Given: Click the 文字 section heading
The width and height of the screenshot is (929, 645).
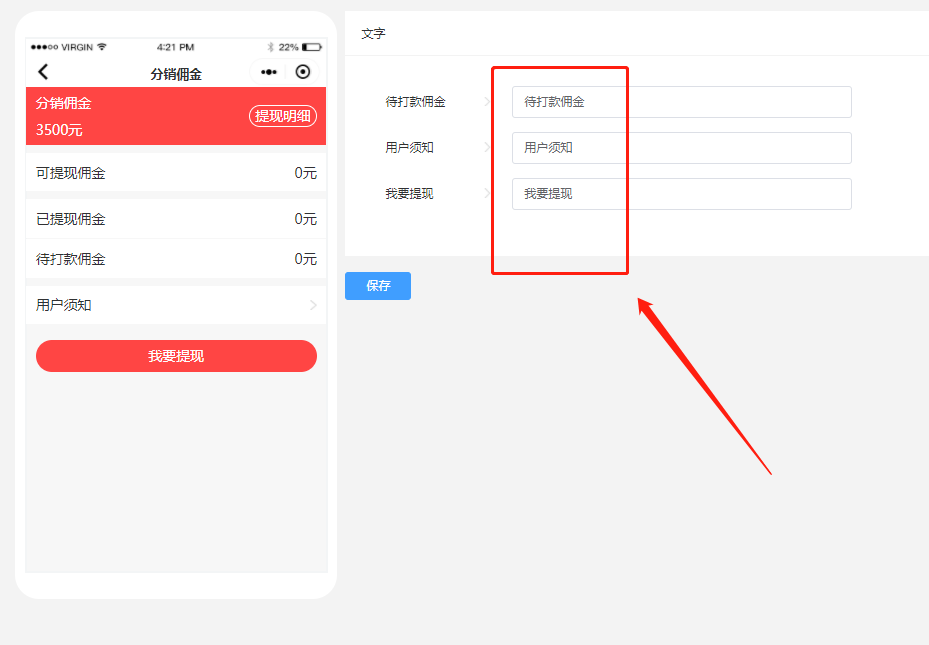Looking at the screenshot, I should pos(373,34).
